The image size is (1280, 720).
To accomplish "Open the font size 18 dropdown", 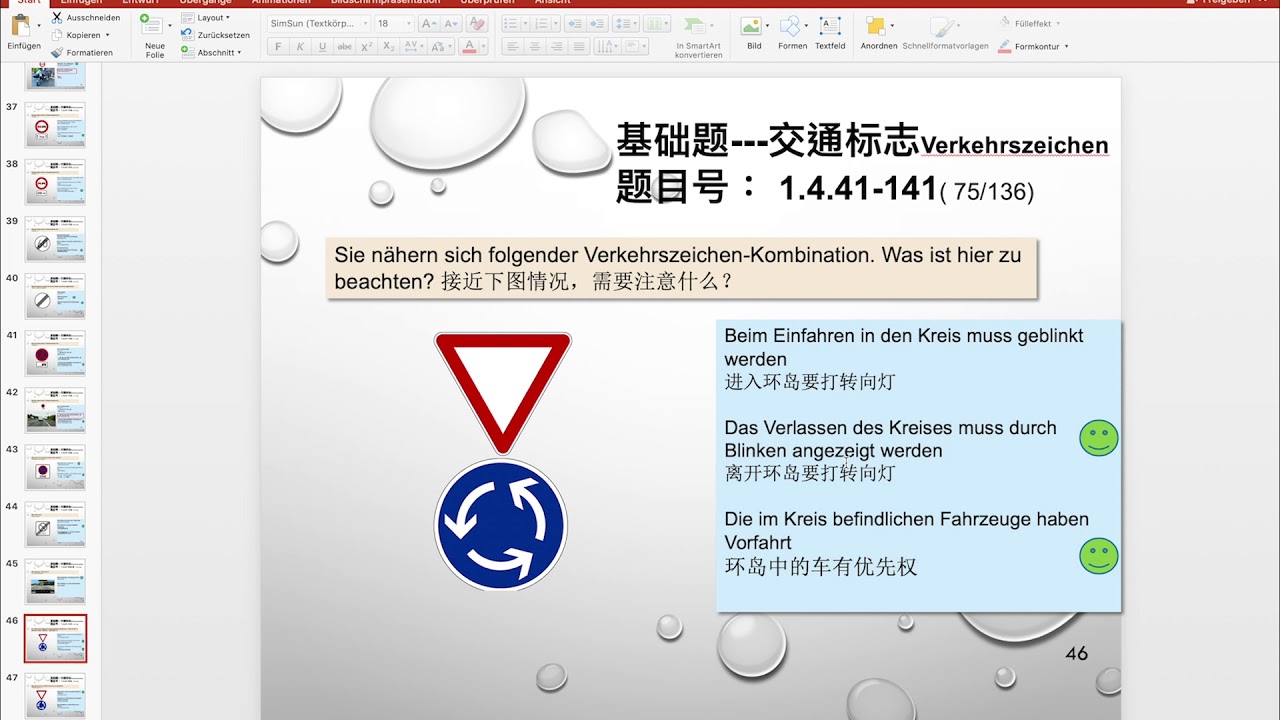I will click(x=409, y=23).
